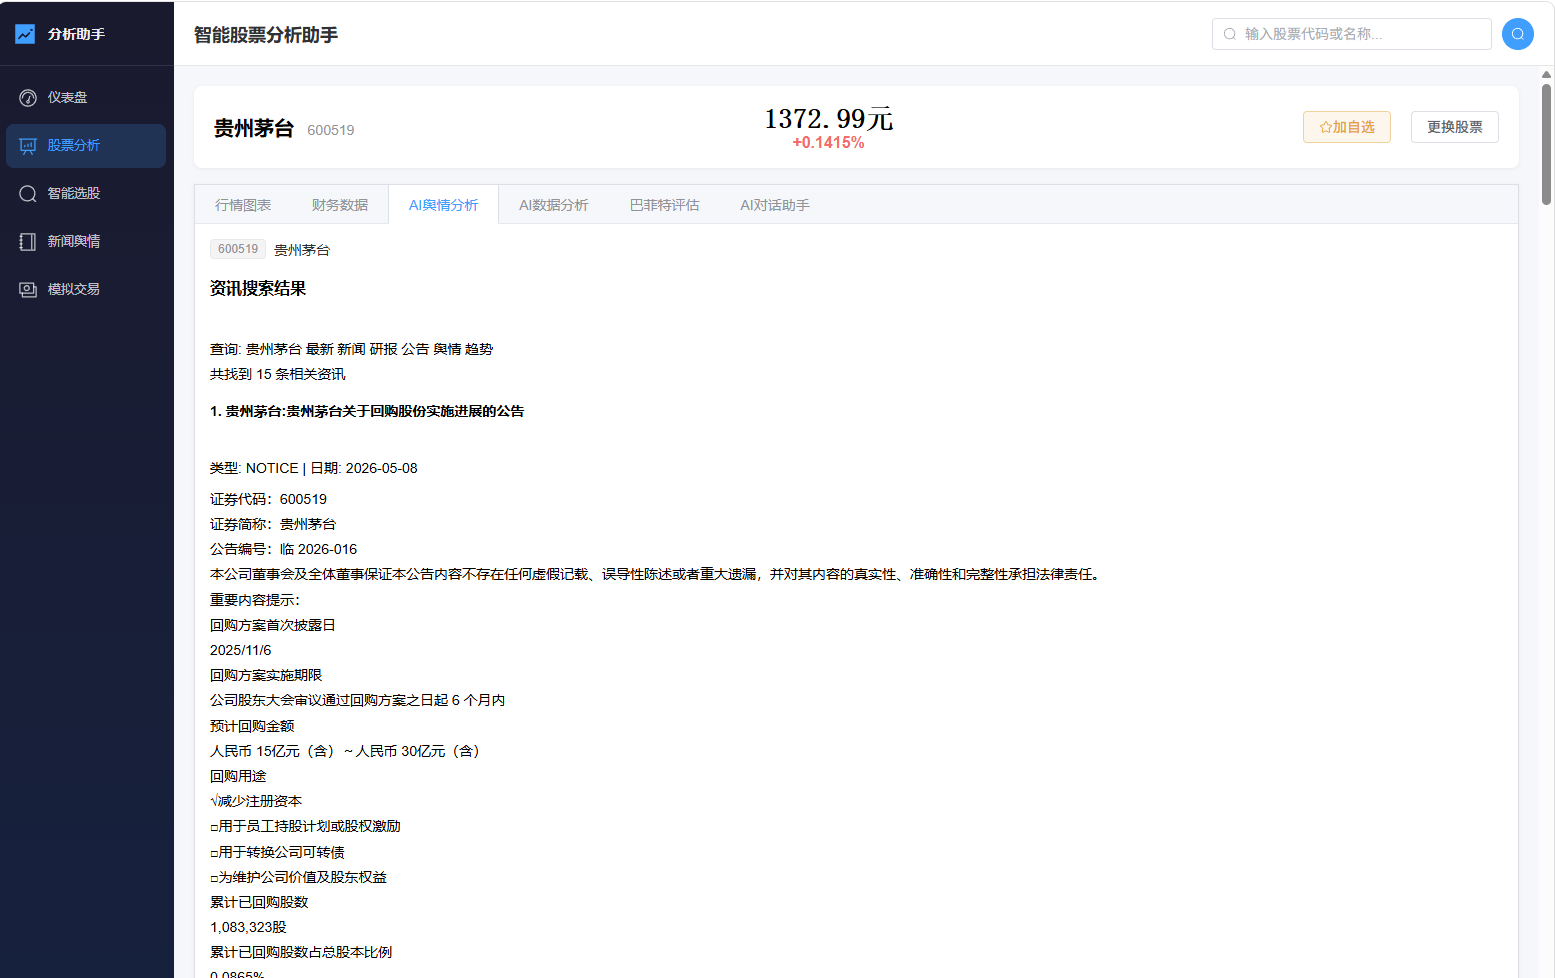Go to 新闻舆情 via its document icon
Screen dimensions: 1555x978
click(x=28, y=242)
